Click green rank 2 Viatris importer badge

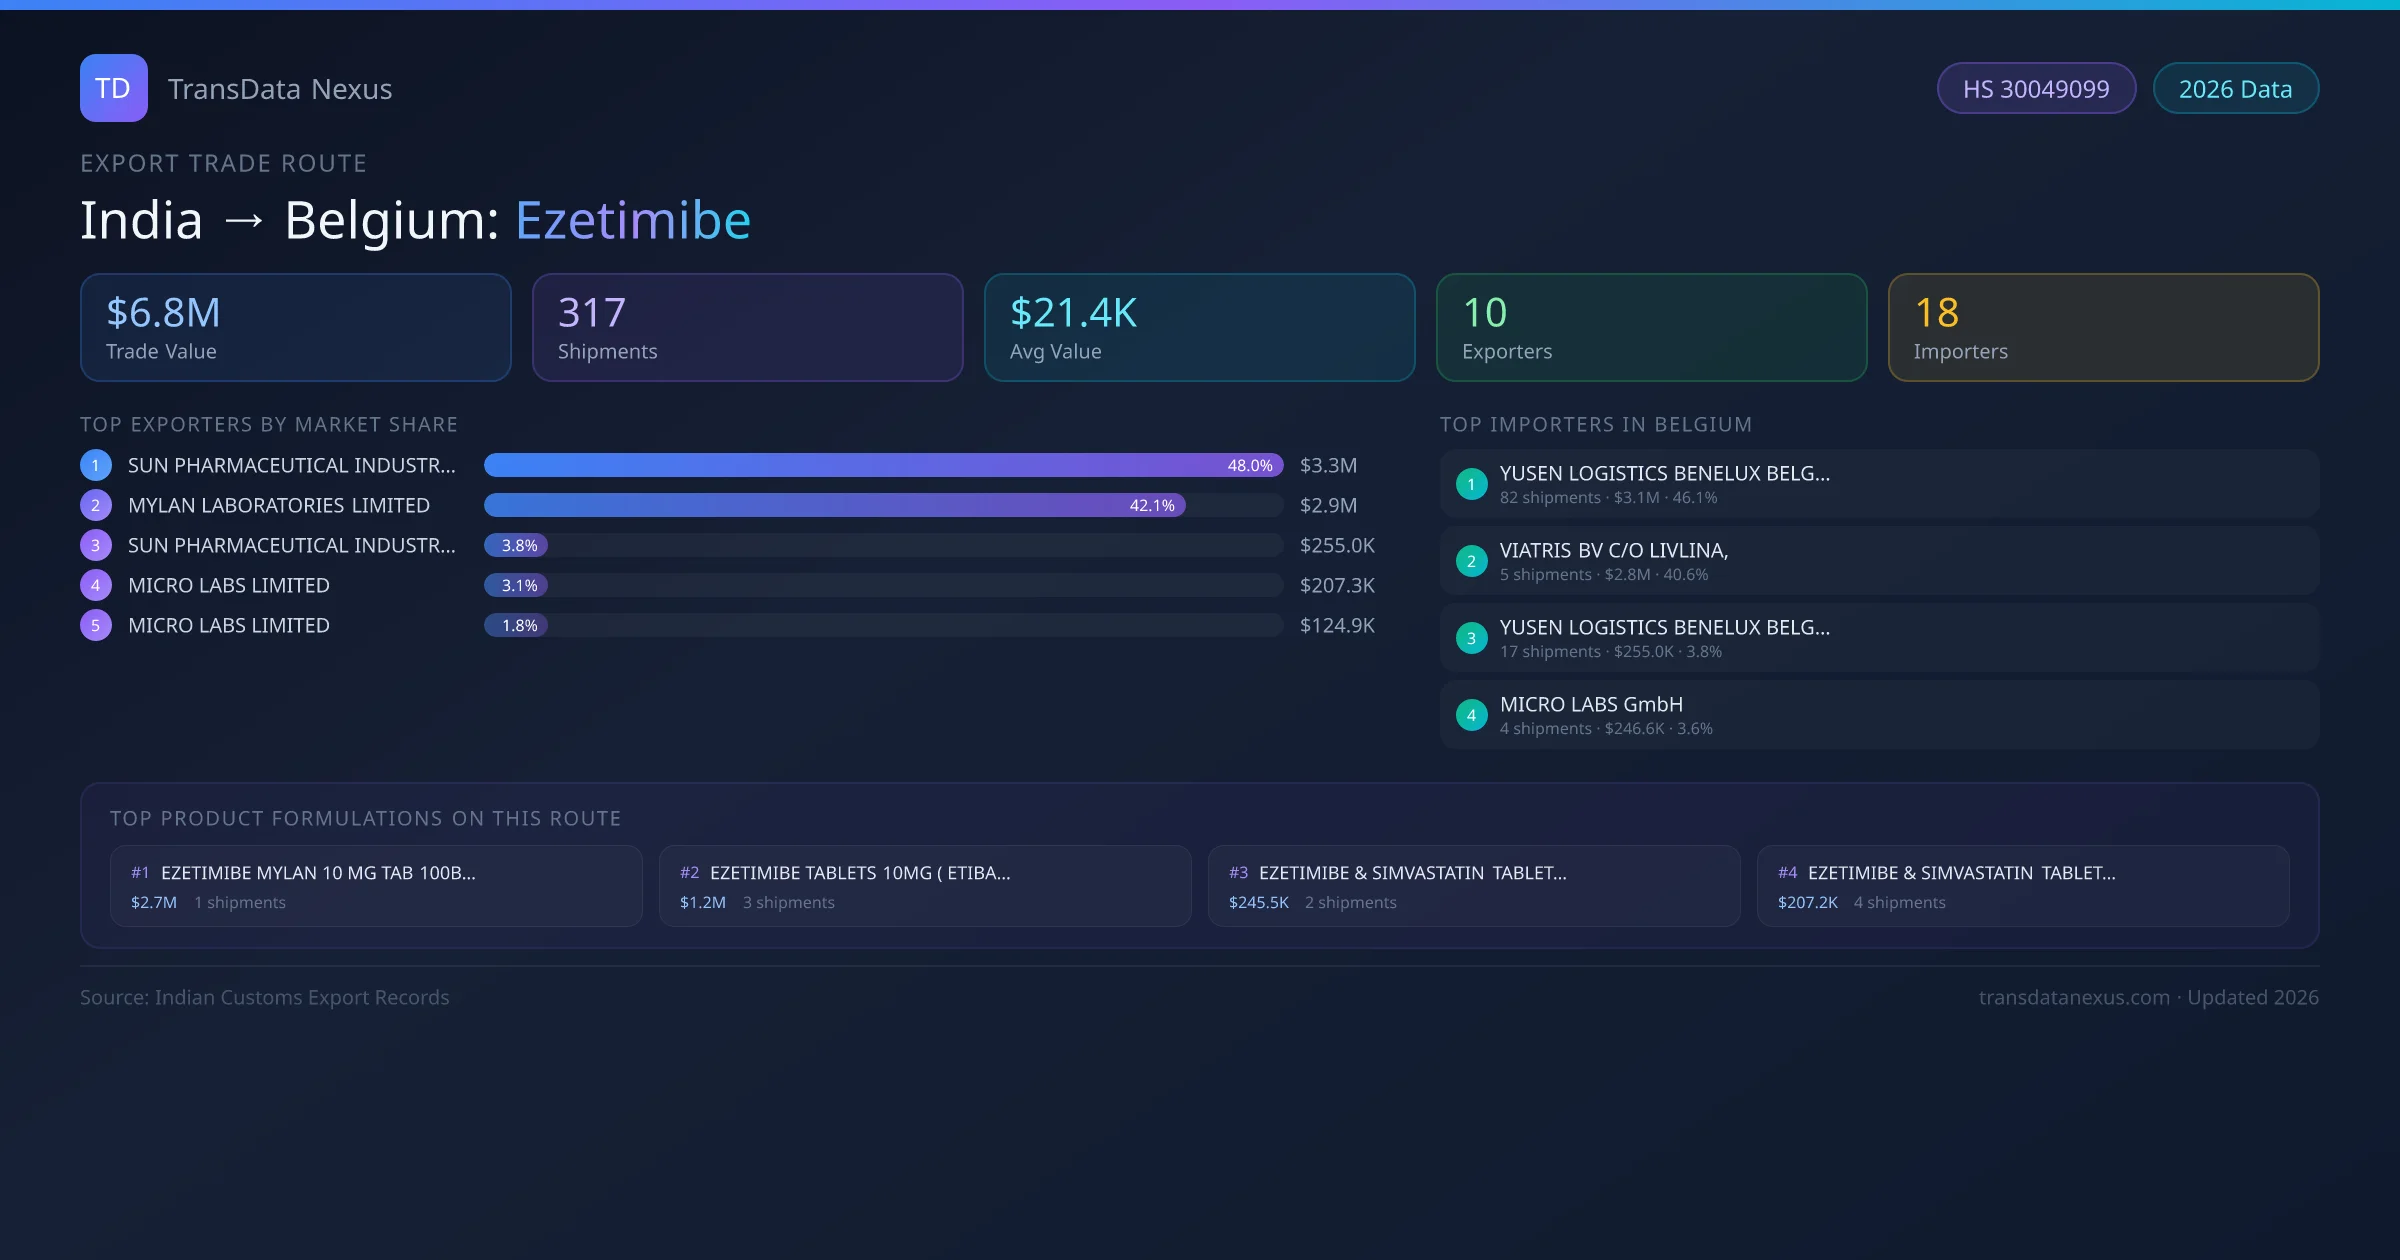pos(1471,561)
